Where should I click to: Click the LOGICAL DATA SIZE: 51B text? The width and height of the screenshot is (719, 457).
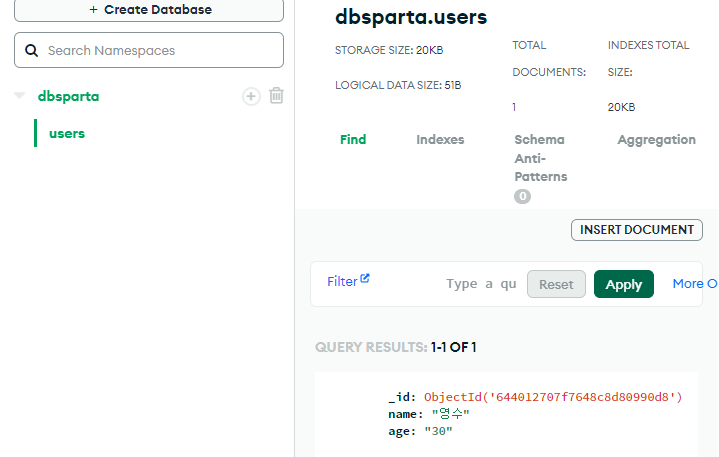(x=398, y=85)
